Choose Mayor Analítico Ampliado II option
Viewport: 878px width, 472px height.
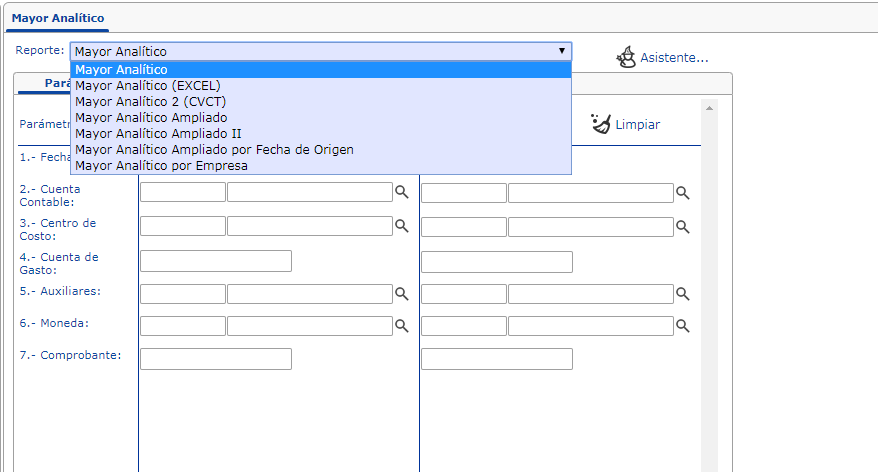click(157, 133)
